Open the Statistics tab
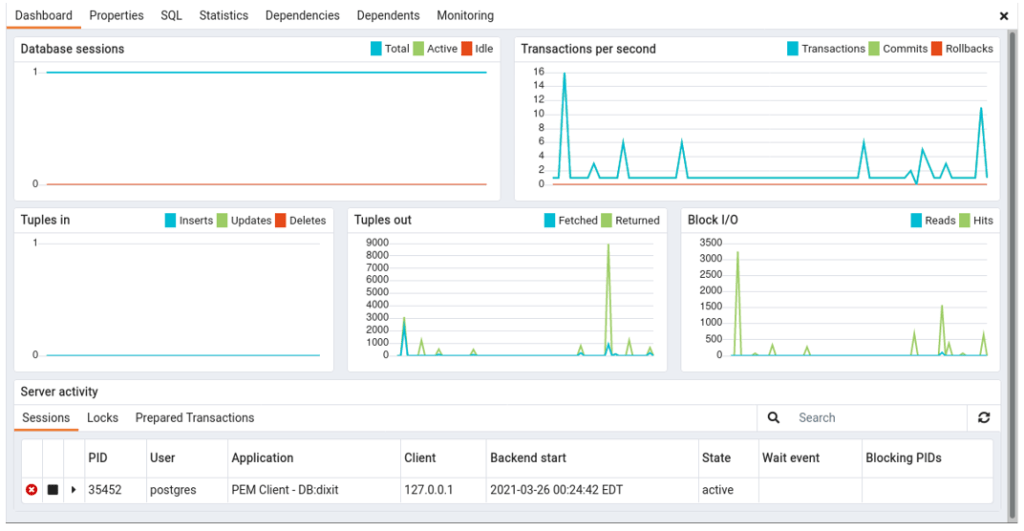 pyautogui.click(x=223, y=16)
